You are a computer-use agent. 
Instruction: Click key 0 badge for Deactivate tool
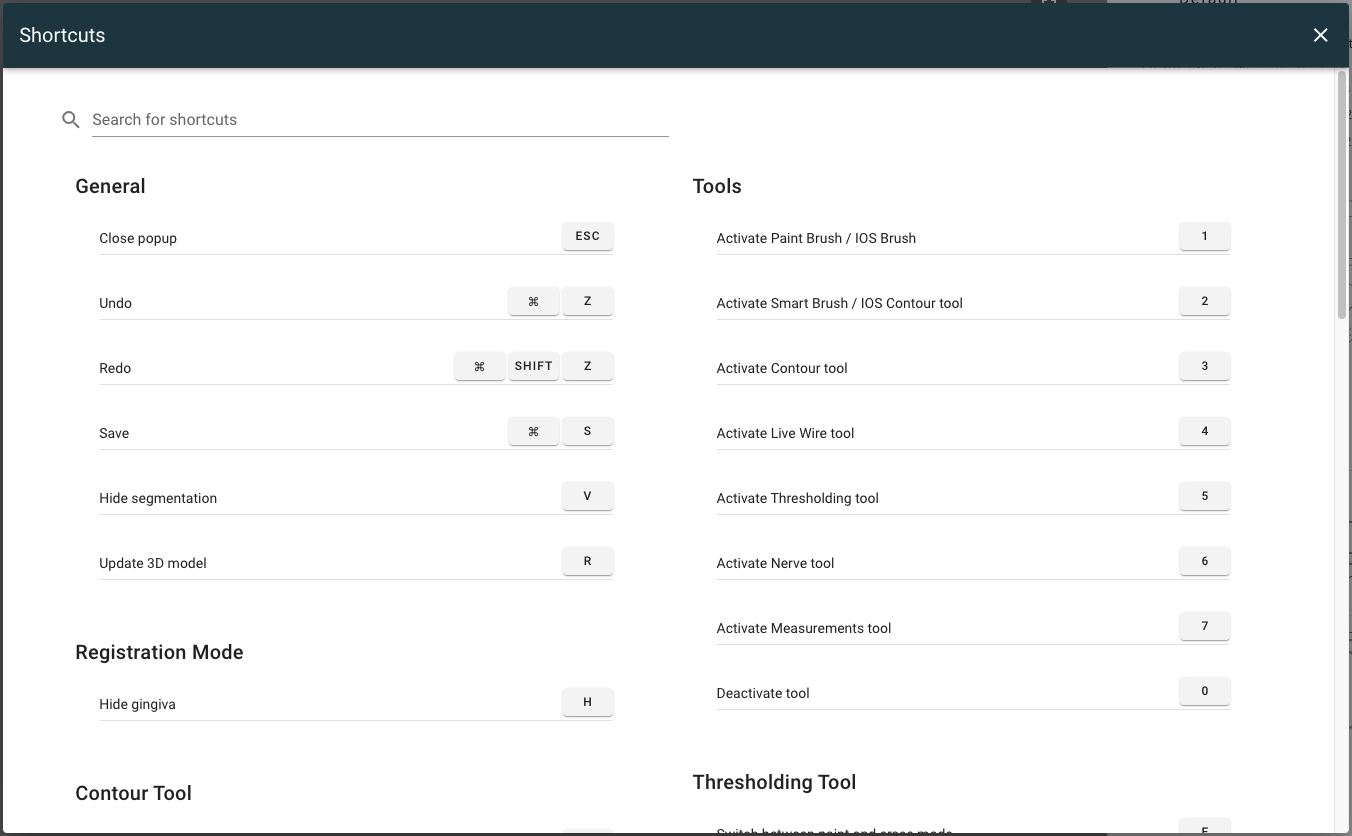1204,692
